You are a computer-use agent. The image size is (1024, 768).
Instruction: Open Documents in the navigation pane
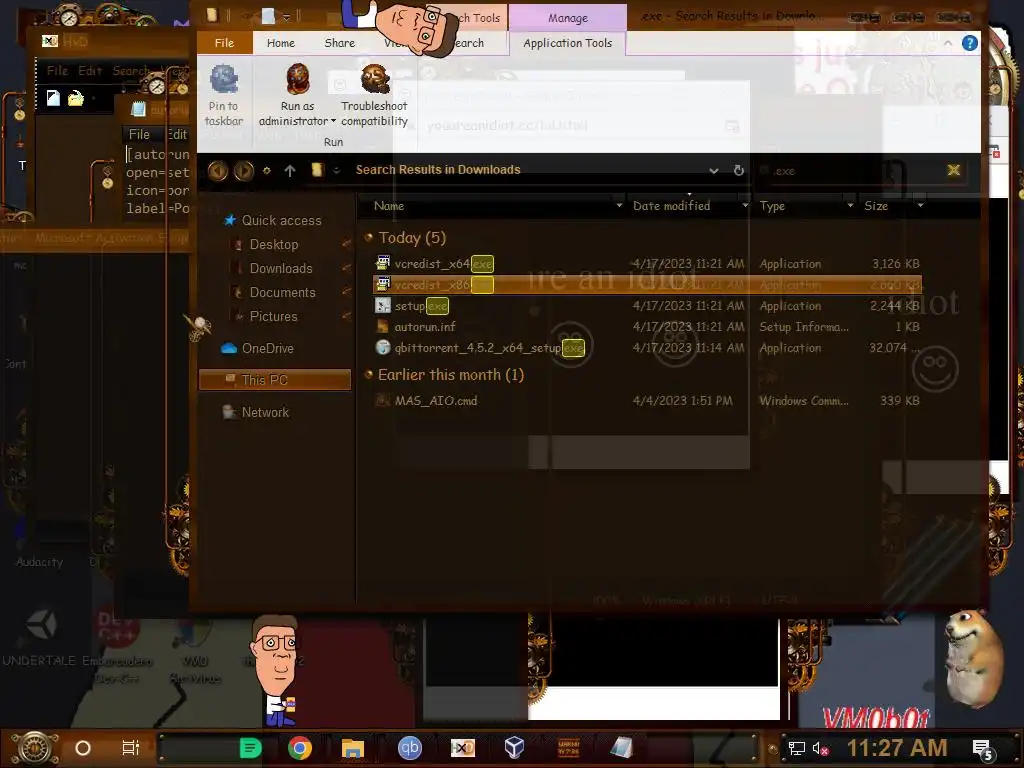(x=282, y=293)
